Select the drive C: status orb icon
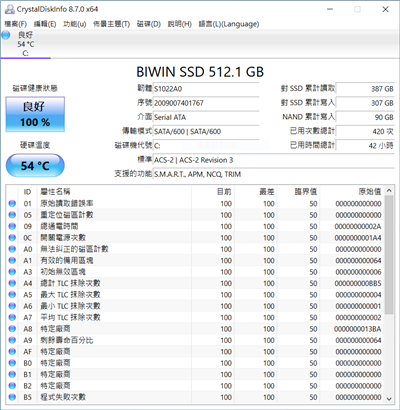Viewport: 400px width, 410px height. point(6,35)
